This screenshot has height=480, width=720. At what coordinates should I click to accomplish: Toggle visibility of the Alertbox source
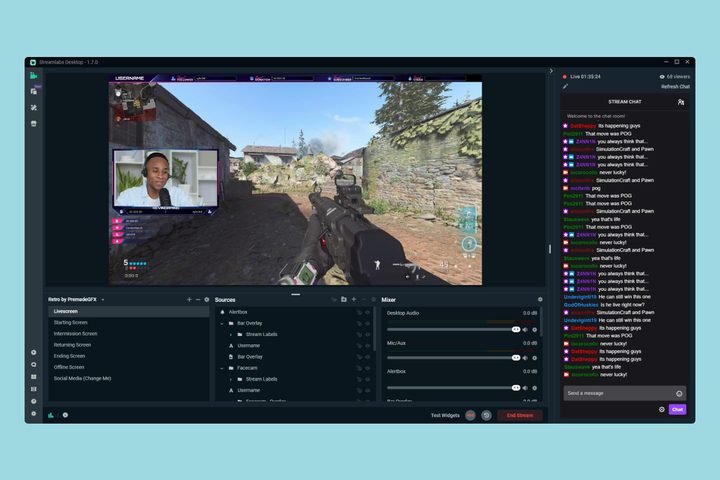pyautogui.click(x=367, y=312)
